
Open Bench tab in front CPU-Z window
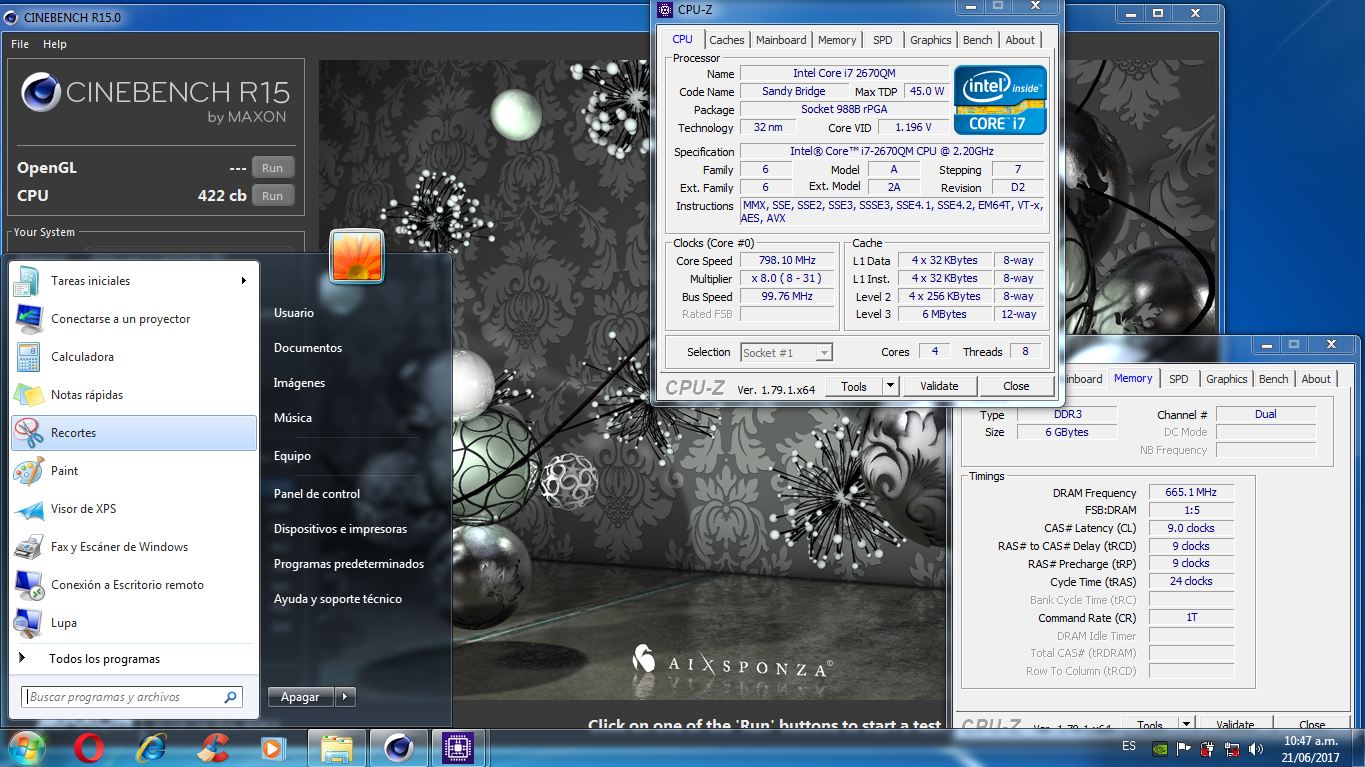[978, 40]
